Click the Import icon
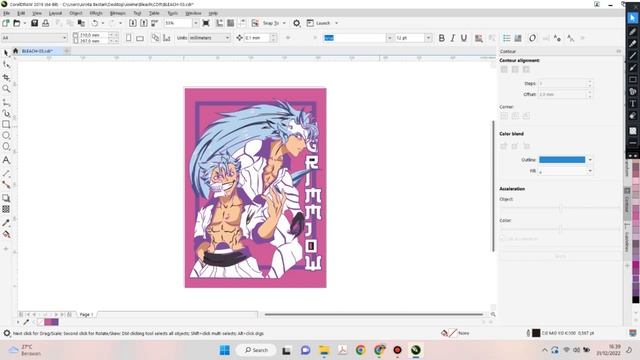This screenshot has width=640, height=360. pos(133,23)
